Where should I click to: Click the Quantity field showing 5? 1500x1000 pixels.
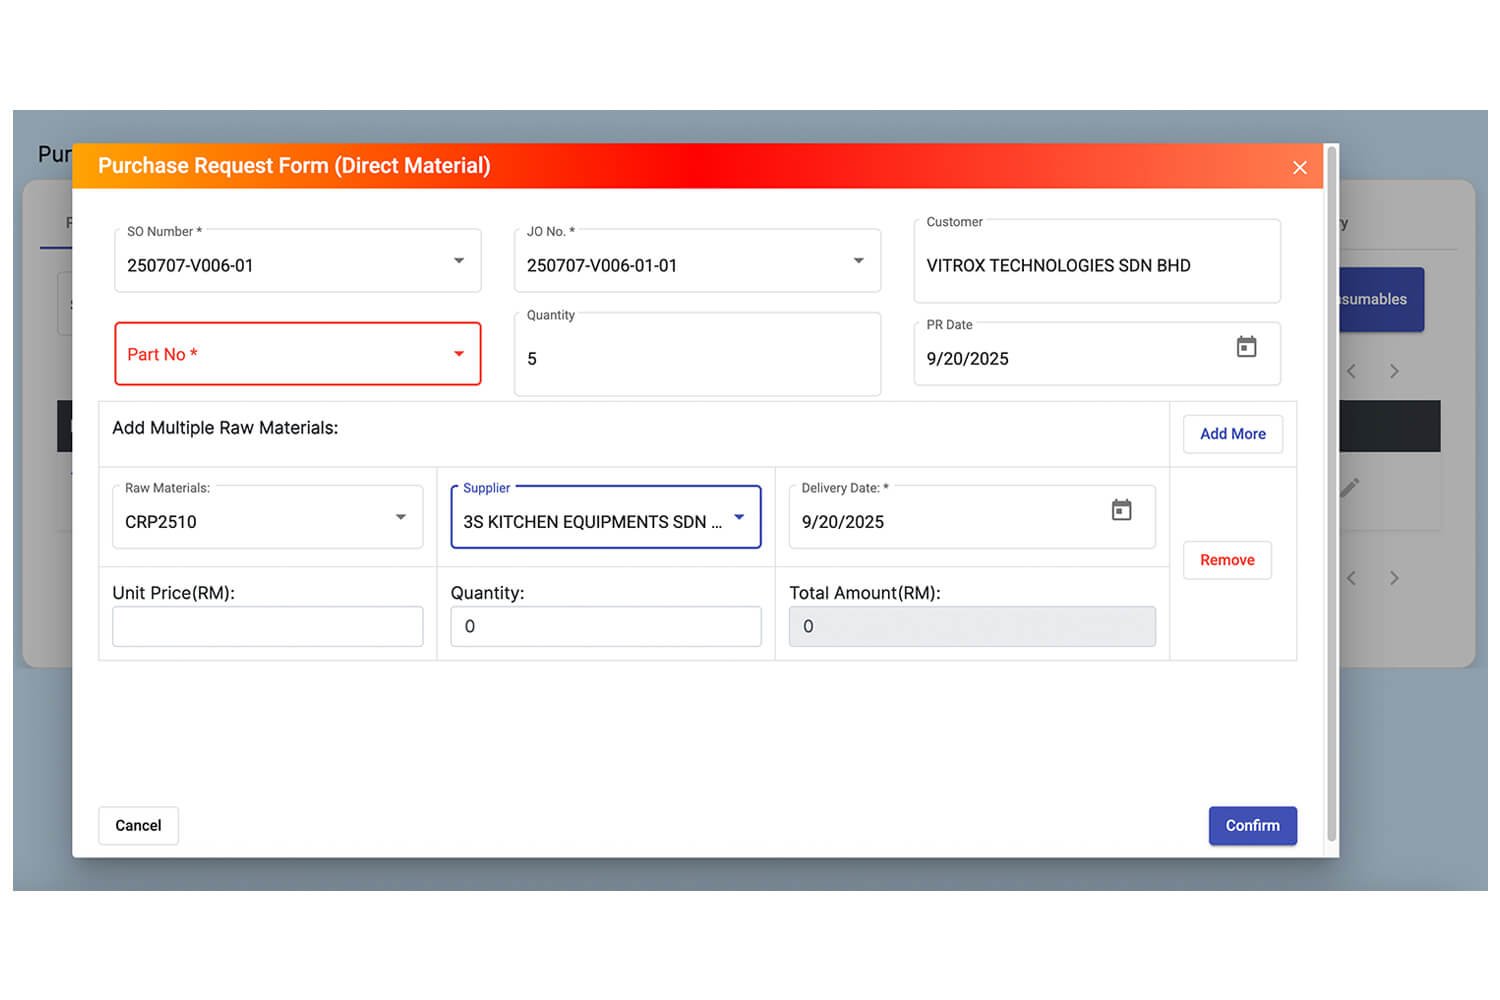(697, 358)
